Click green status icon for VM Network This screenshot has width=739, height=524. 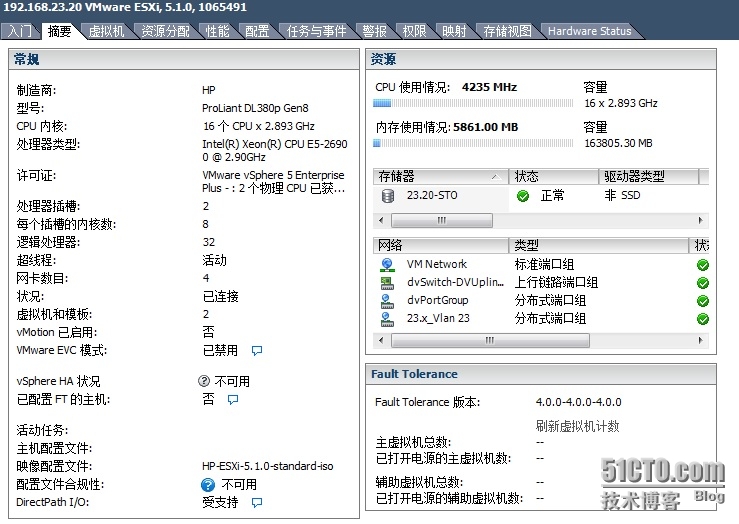click(703, 265)
